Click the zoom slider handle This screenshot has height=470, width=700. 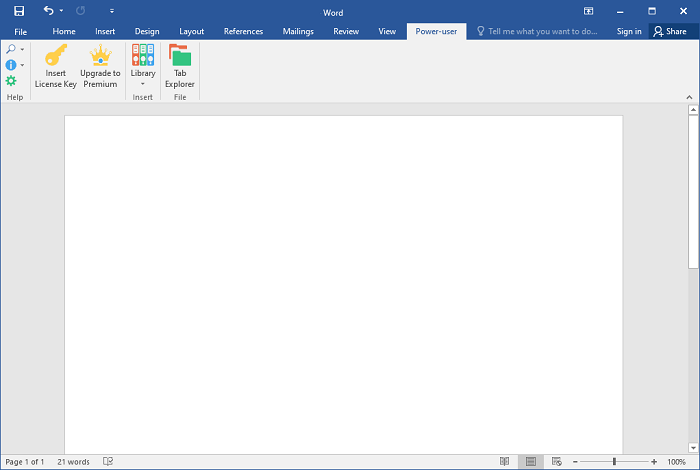click(x=614, y=462)
